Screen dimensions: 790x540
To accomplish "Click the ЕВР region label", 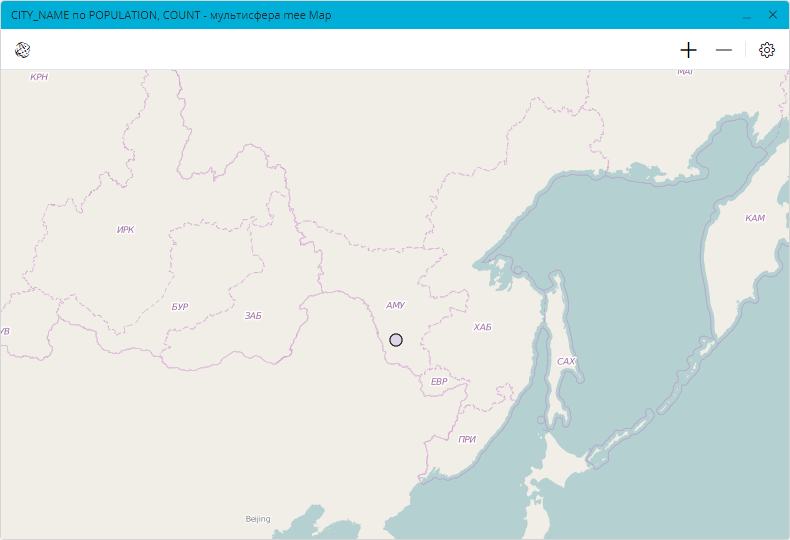I will [439, 382].
